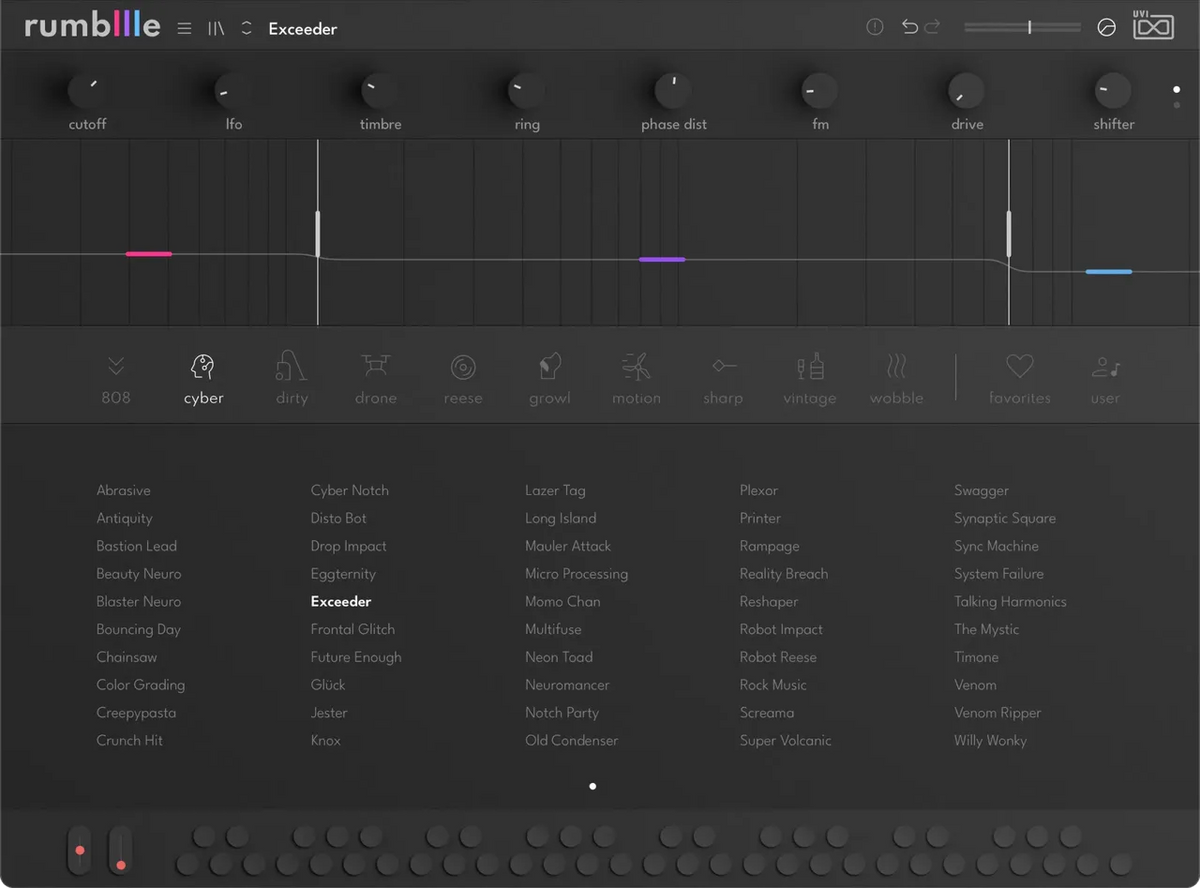Click the preset list page indicator dot
Viewport: 1200px width, 888px height.
[593, 786]
